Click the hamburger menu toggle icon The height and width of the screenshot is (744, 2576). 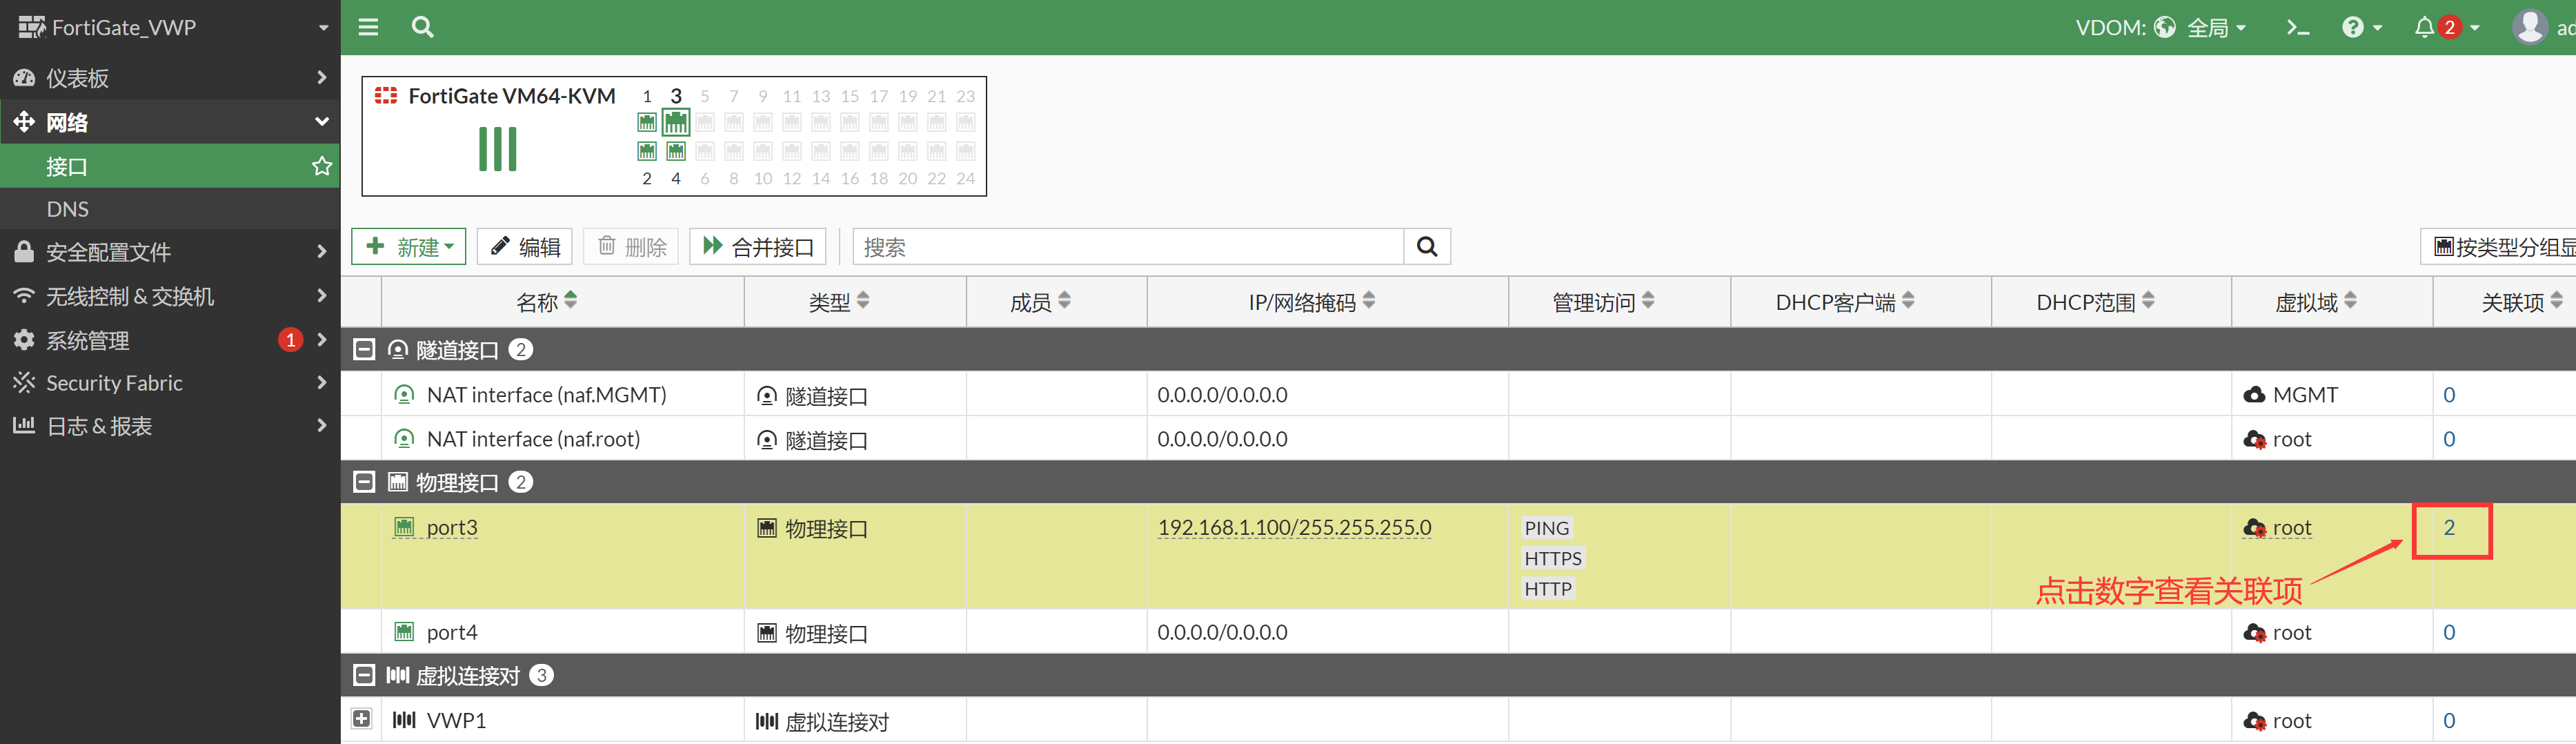pos(368,27)
